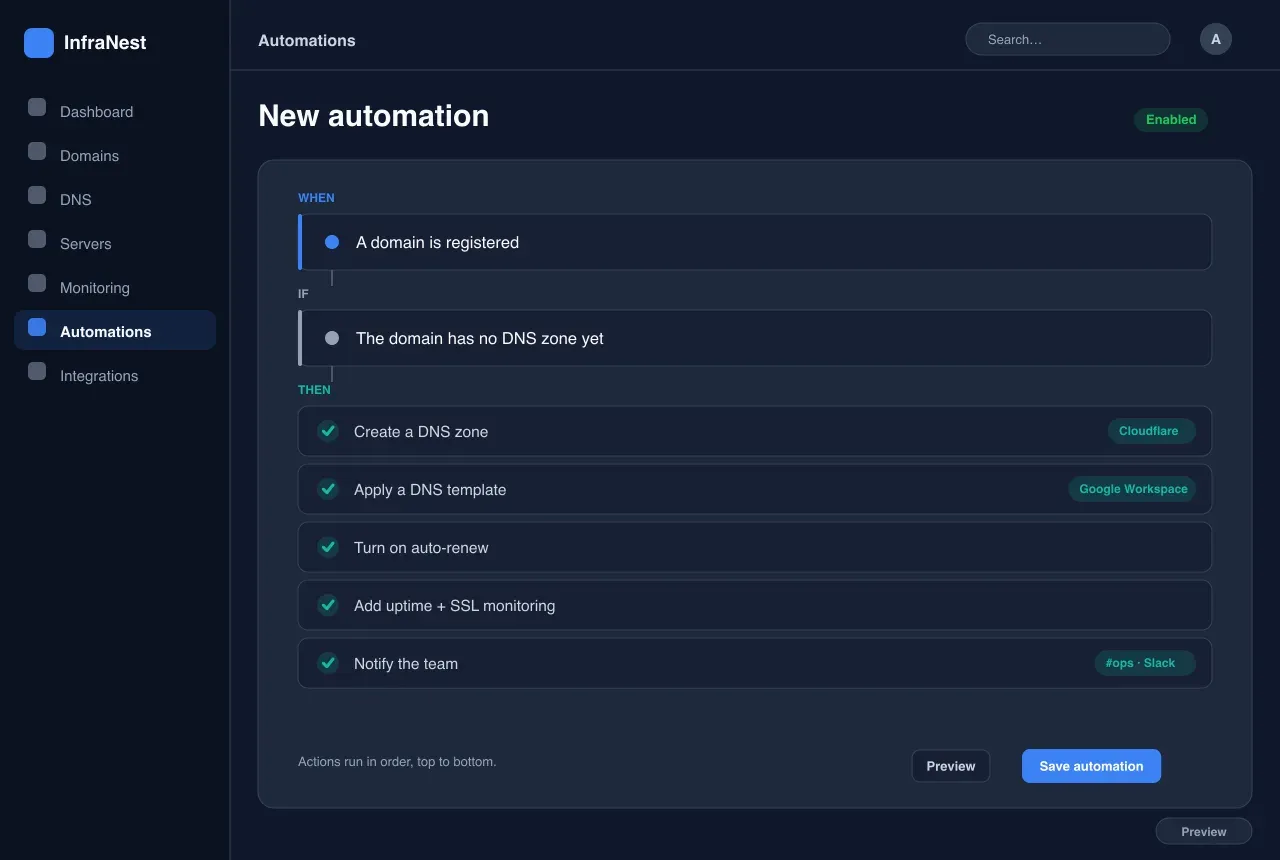Toggle 'Add uptime + SSL monitoring' checkmark
1280x860 pixels.
[x=328, y=605]
